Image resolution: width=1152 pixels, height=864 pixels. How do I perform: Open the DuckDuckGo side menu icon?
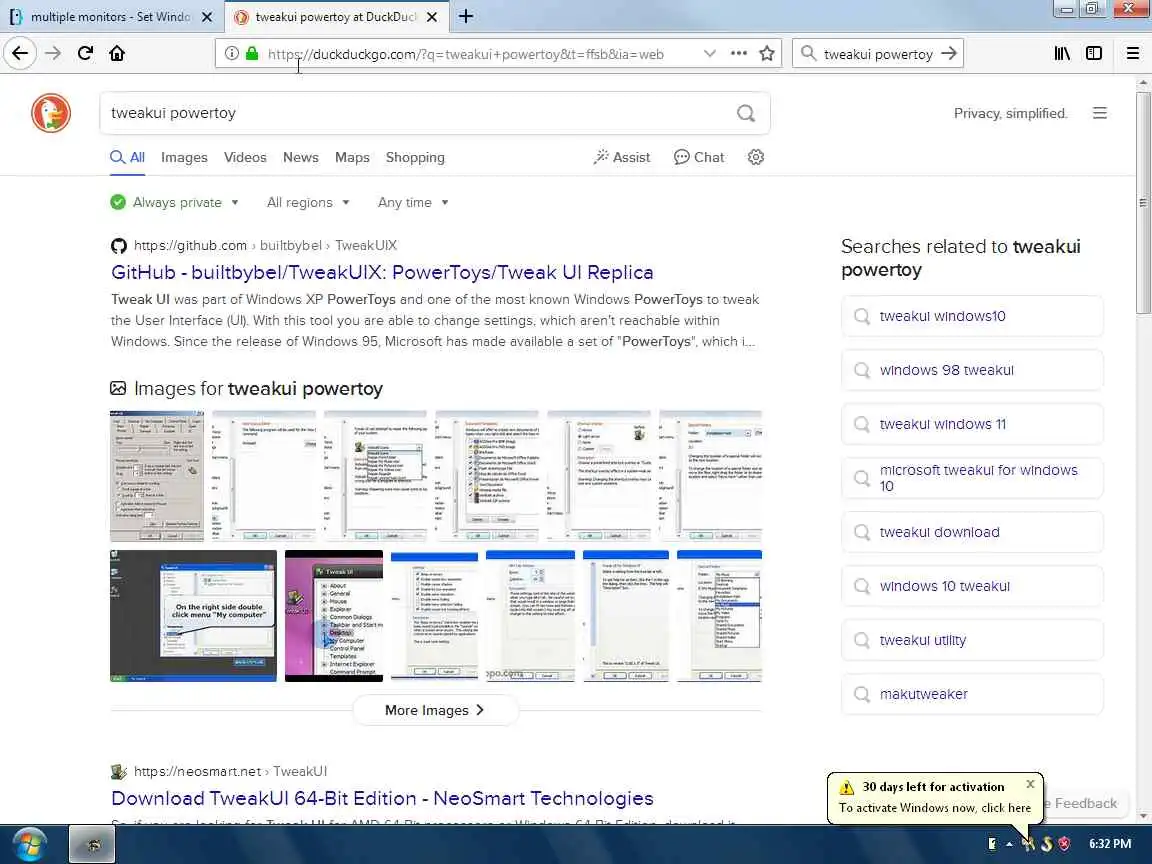pyautogui.click(x=1099, y=113)
